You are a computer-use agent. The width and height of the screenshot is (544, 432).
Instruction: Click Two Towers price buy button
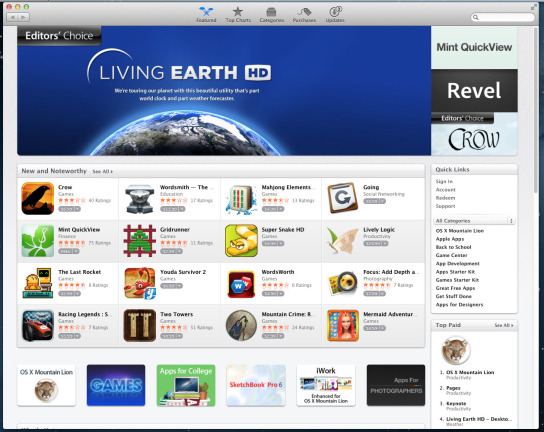[168, 336]
